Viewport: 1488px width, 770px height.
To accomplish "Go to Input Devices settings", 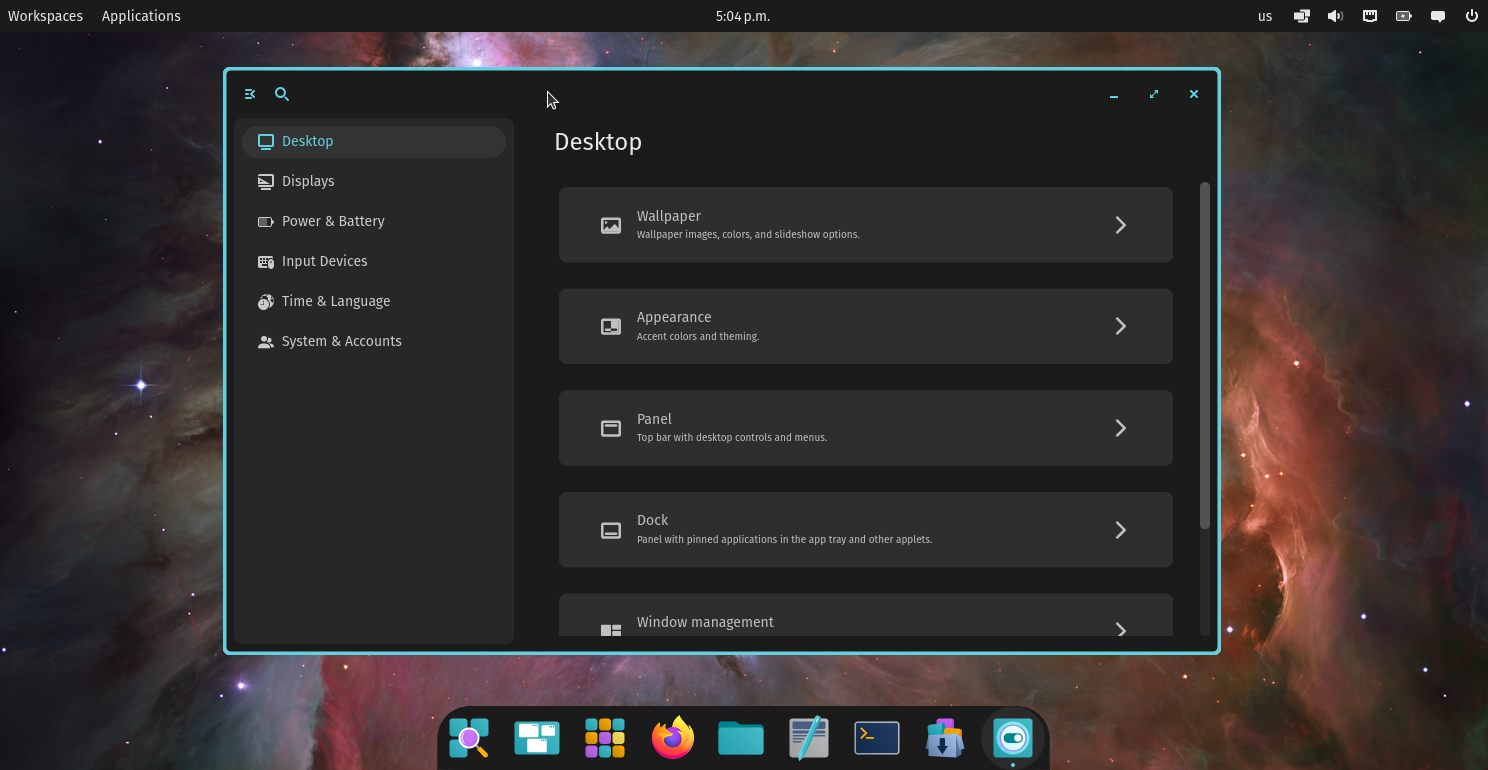I will click(374, 261).
